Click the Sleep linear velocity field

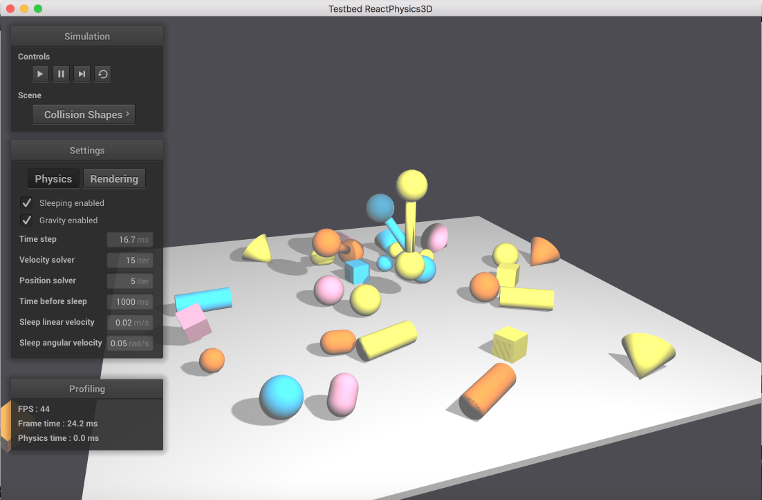click(x=130, y=323)
